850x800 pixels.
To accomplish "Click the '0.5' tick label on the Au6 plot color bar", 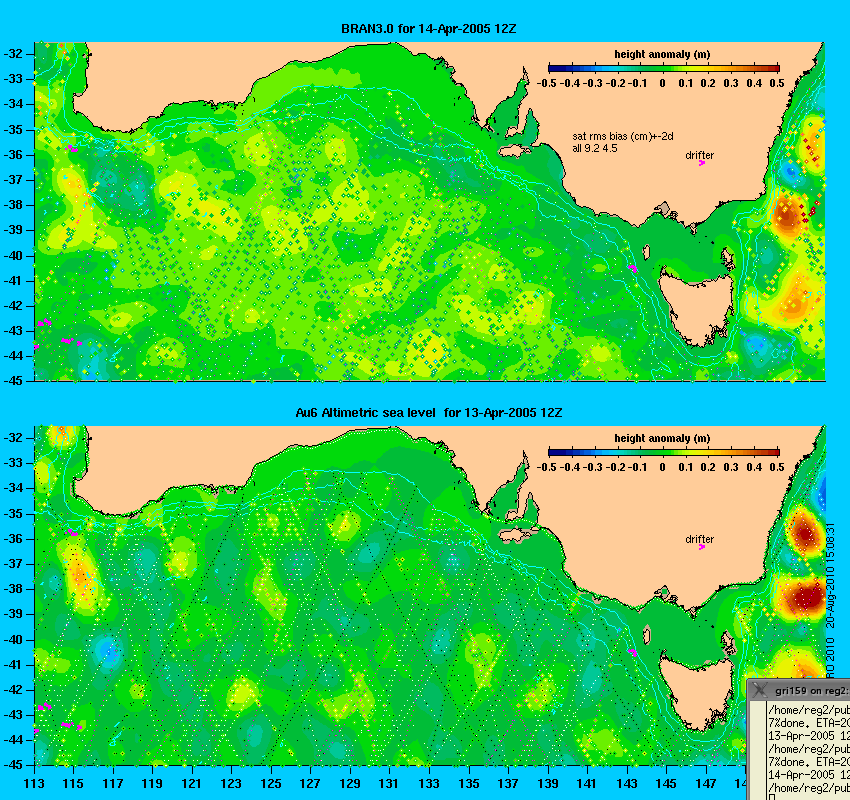I will click(x=777, y=467).
